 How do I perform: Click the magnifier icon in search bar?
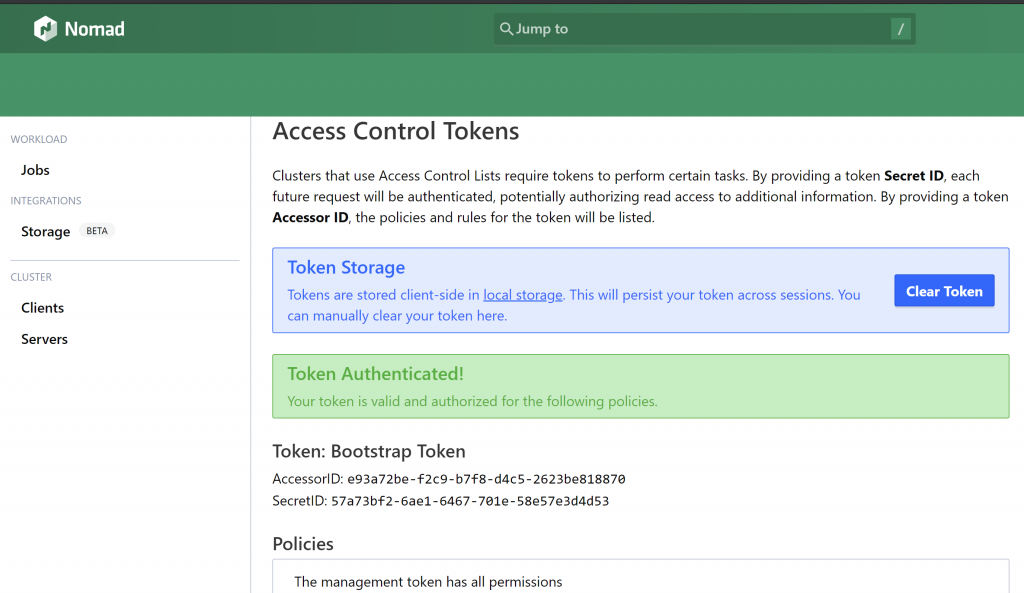click(506, 29)
